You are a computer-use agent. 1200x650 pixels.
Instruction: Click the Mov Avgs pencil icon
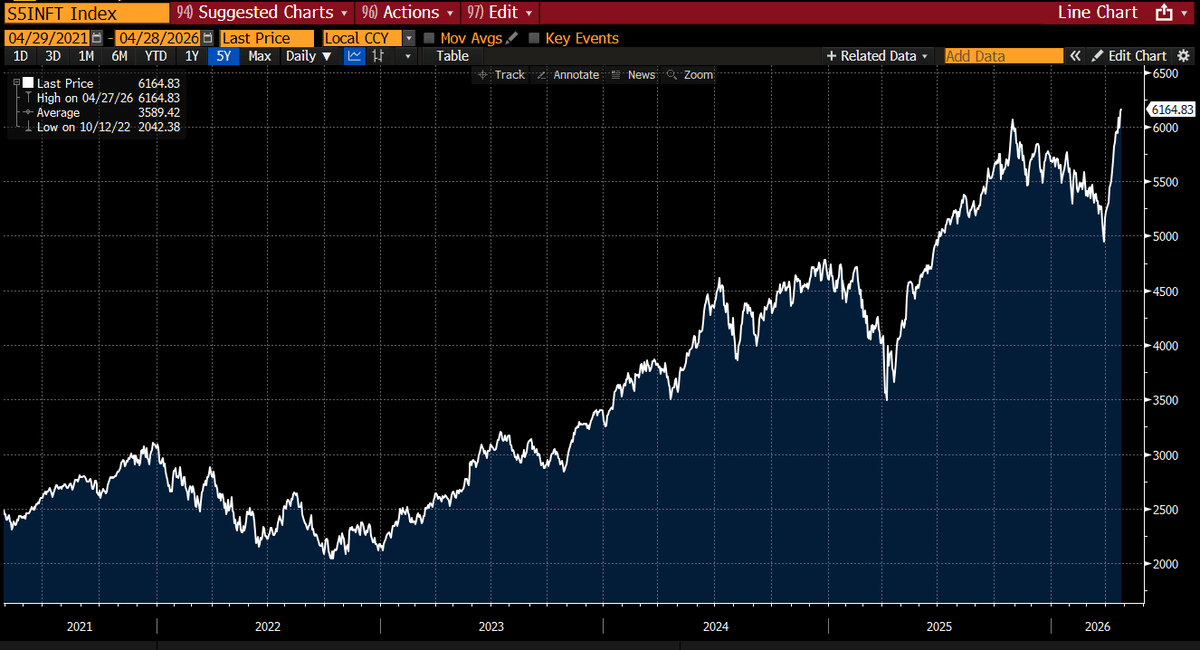511,38
